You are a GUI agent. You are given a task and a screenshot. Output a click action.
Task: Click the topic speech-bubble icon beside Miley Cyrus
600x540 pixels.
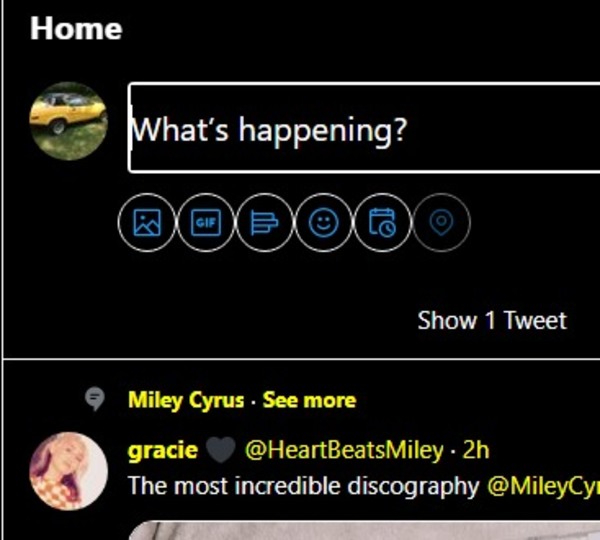coord(95,400)
